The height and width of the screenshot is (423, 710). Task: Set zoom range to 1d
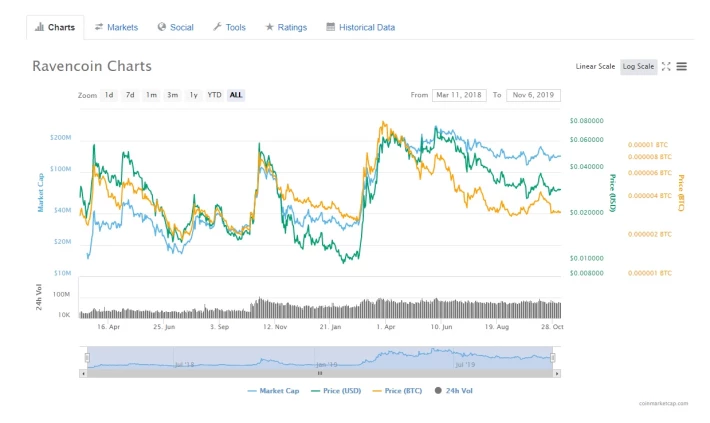pos(109,95)
